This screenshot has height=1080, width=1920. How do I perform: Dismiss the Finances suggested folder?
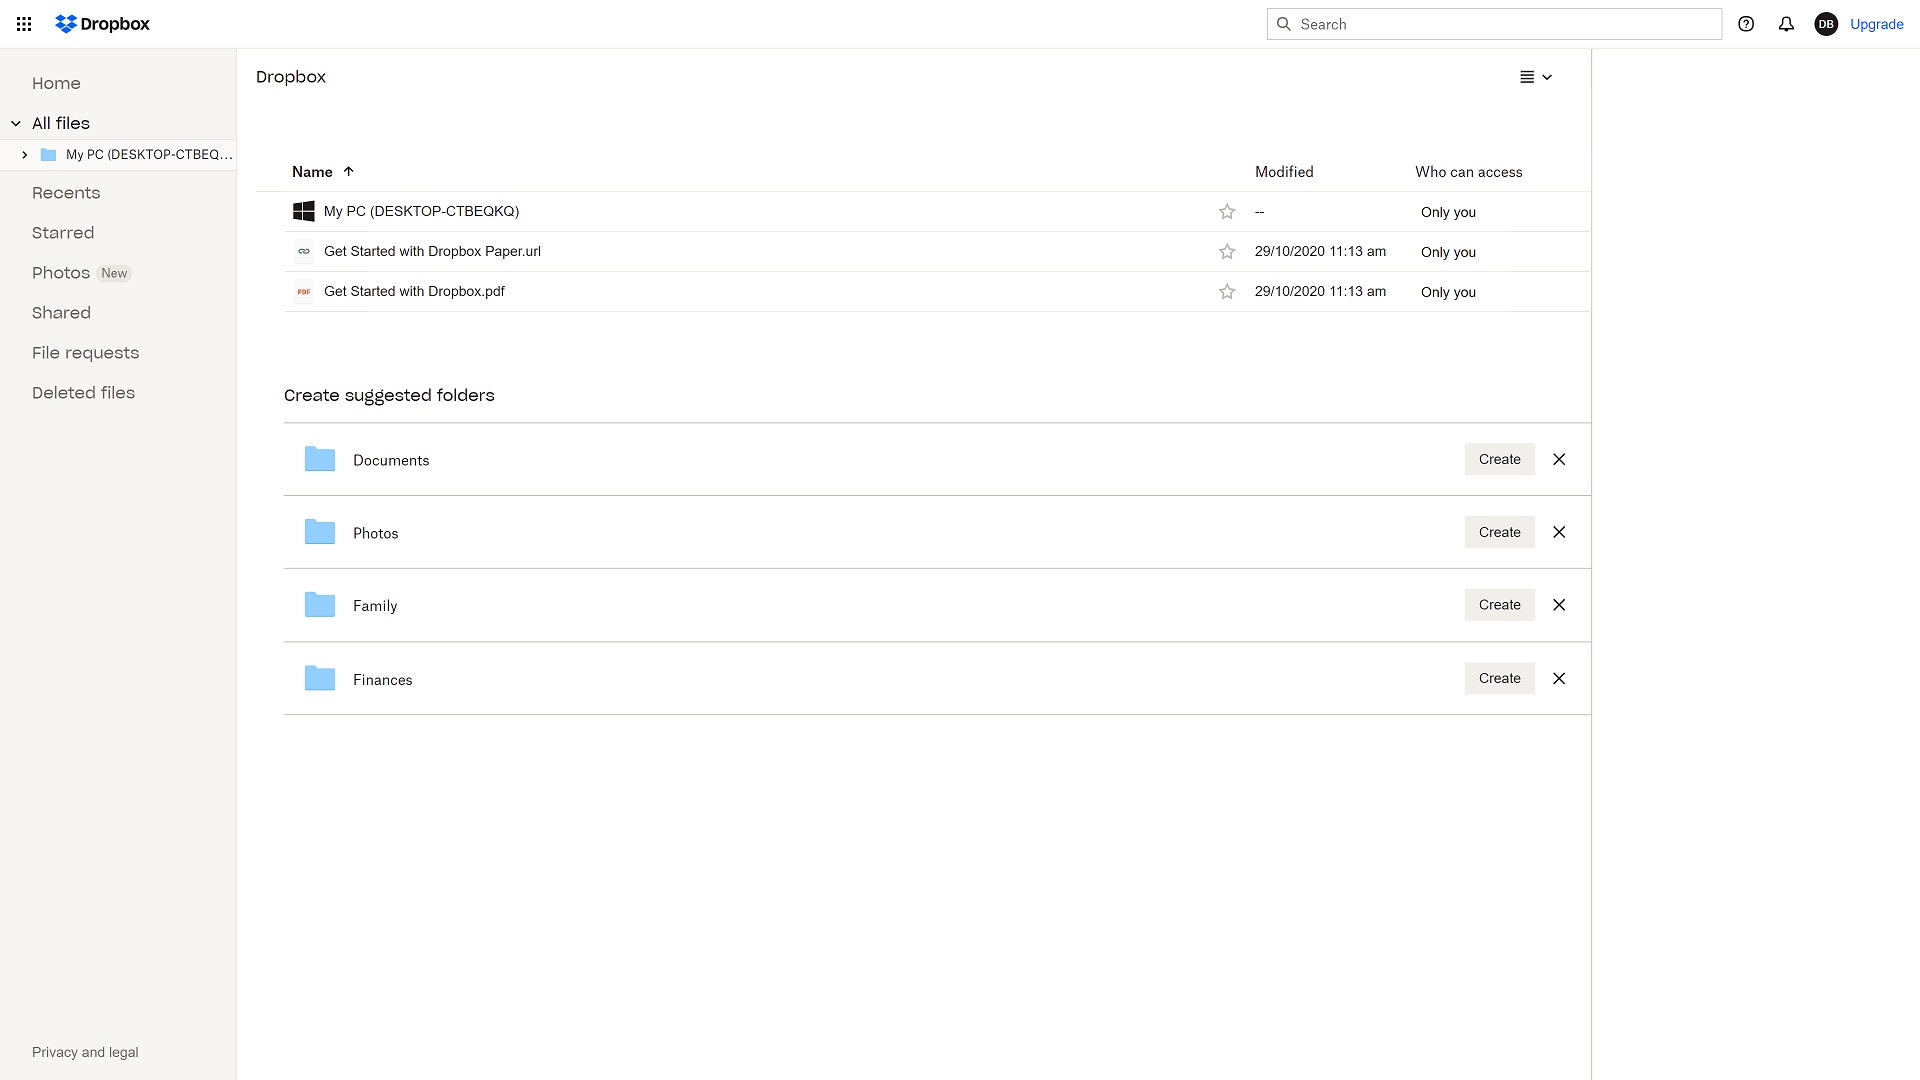[1559, 678]
